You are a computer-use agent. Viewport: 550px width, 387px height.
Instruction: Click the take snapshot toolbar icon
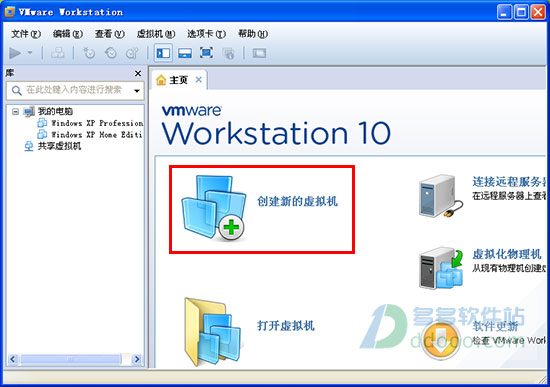pyautogui.click(x=89, y=53)
